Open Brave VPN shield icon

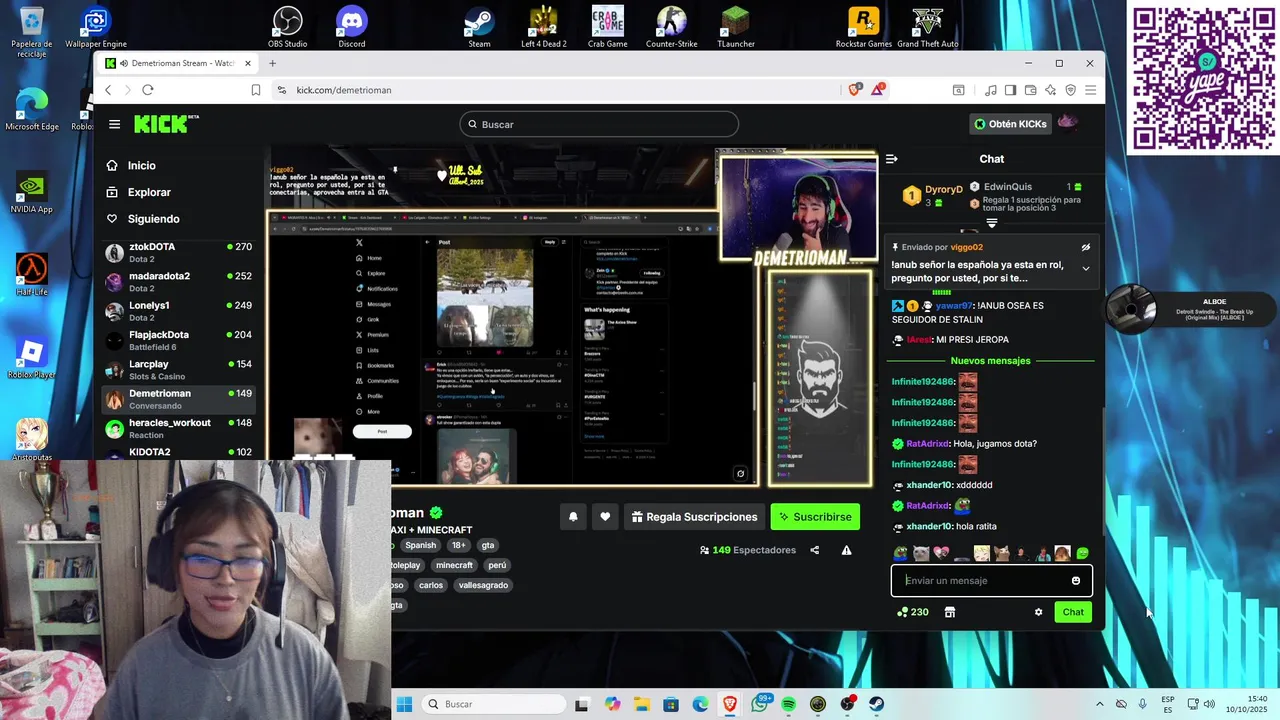(1070, 90)
